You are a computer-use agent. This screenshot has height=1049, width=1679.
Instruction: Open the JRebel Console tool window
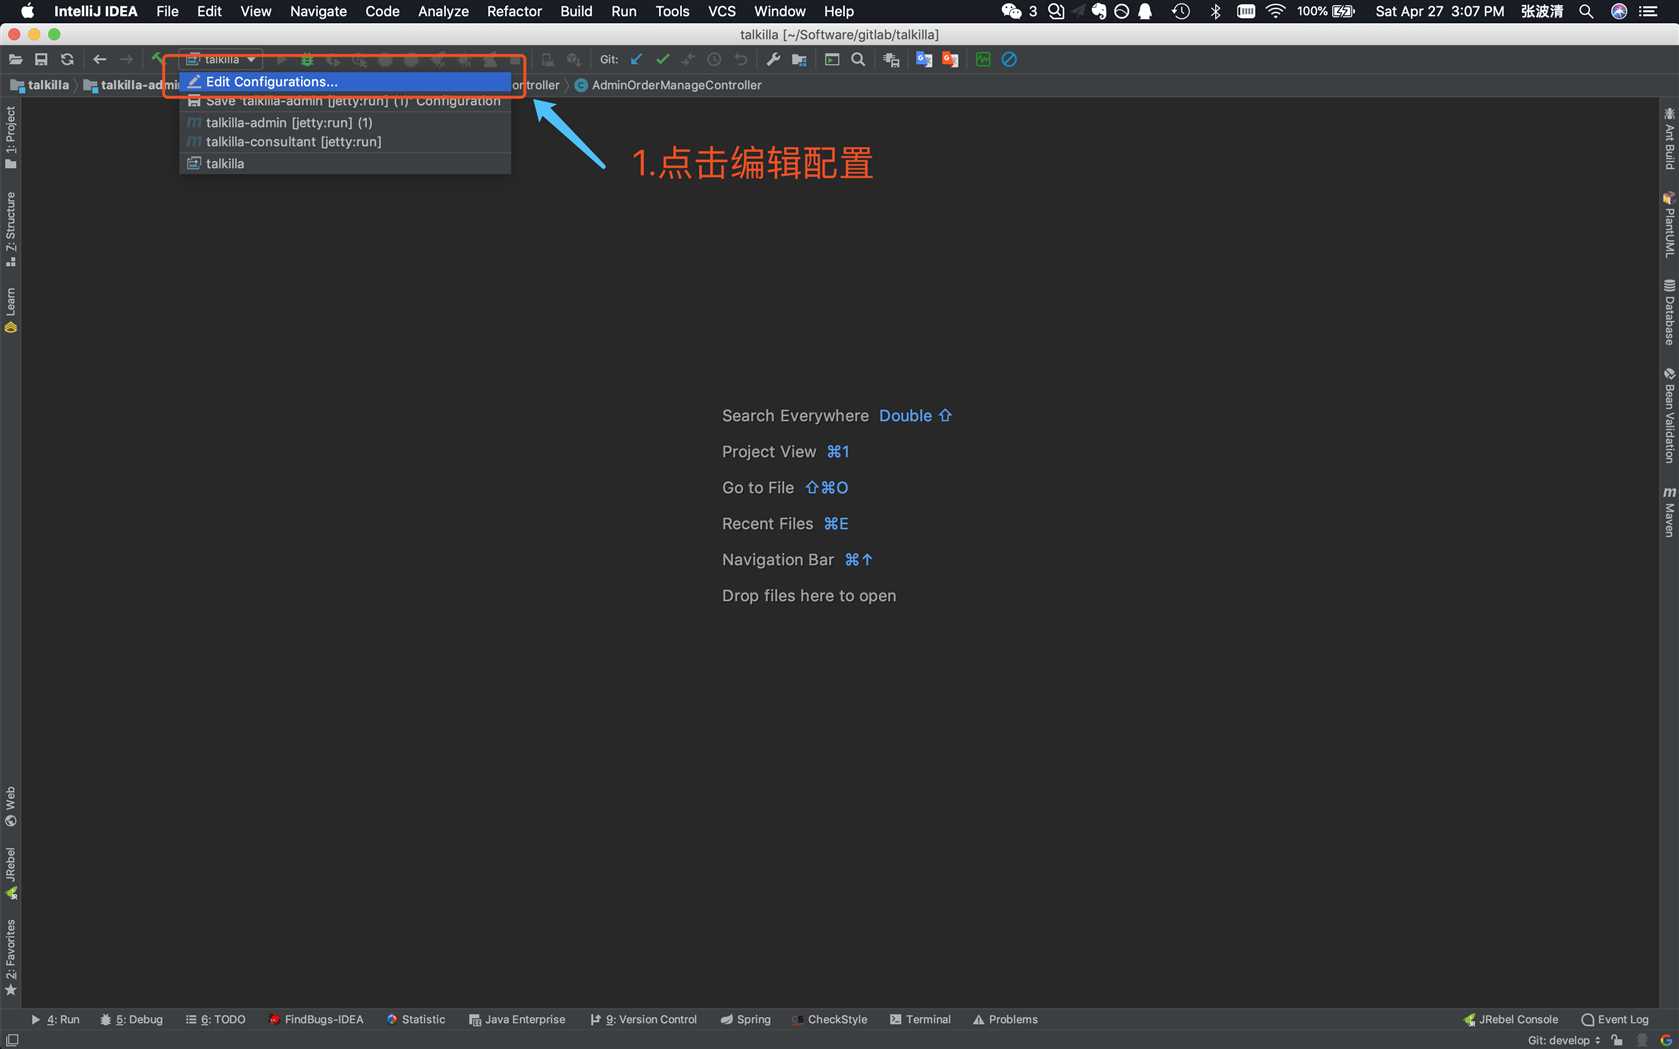[x=1510, y=1020]
